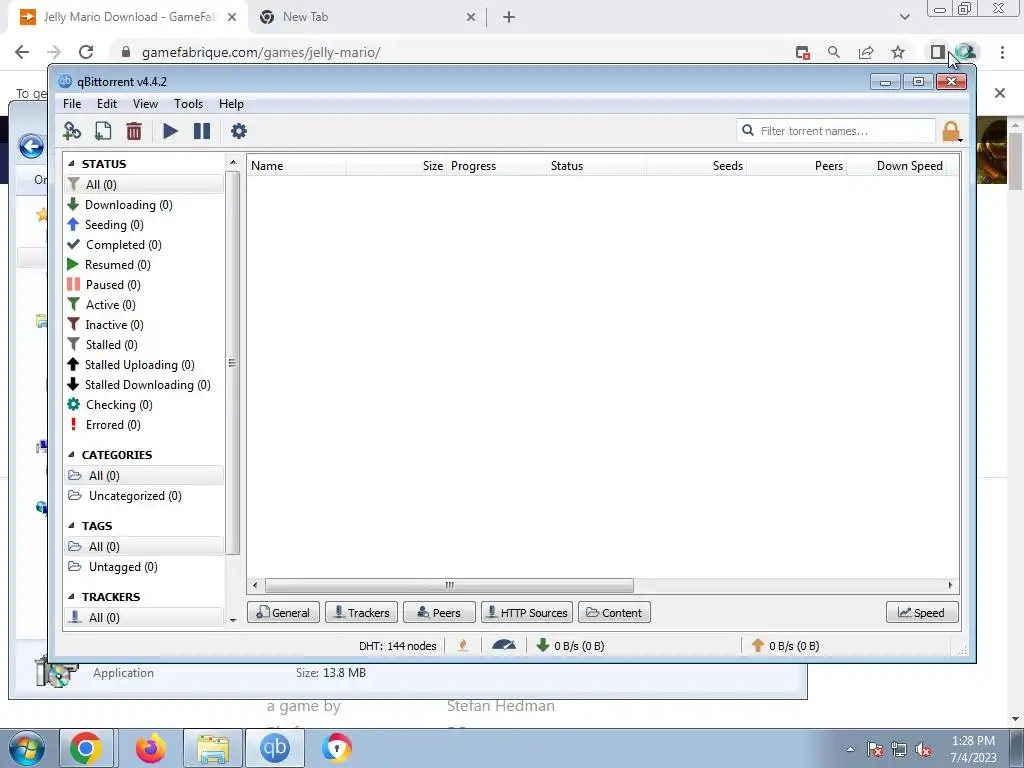Click the volume muted tray icon
1024x768 pixels.
pyautogui.click(x=923, y=749)
